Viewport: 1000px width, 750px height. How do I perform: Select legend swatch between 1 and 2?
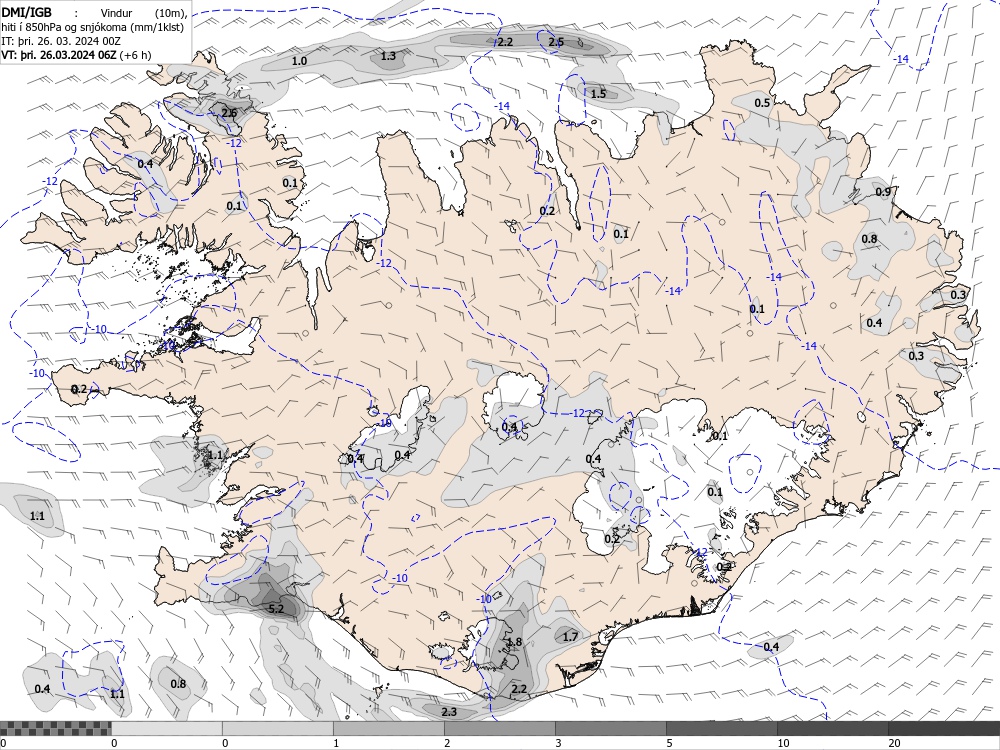(389, 728)
